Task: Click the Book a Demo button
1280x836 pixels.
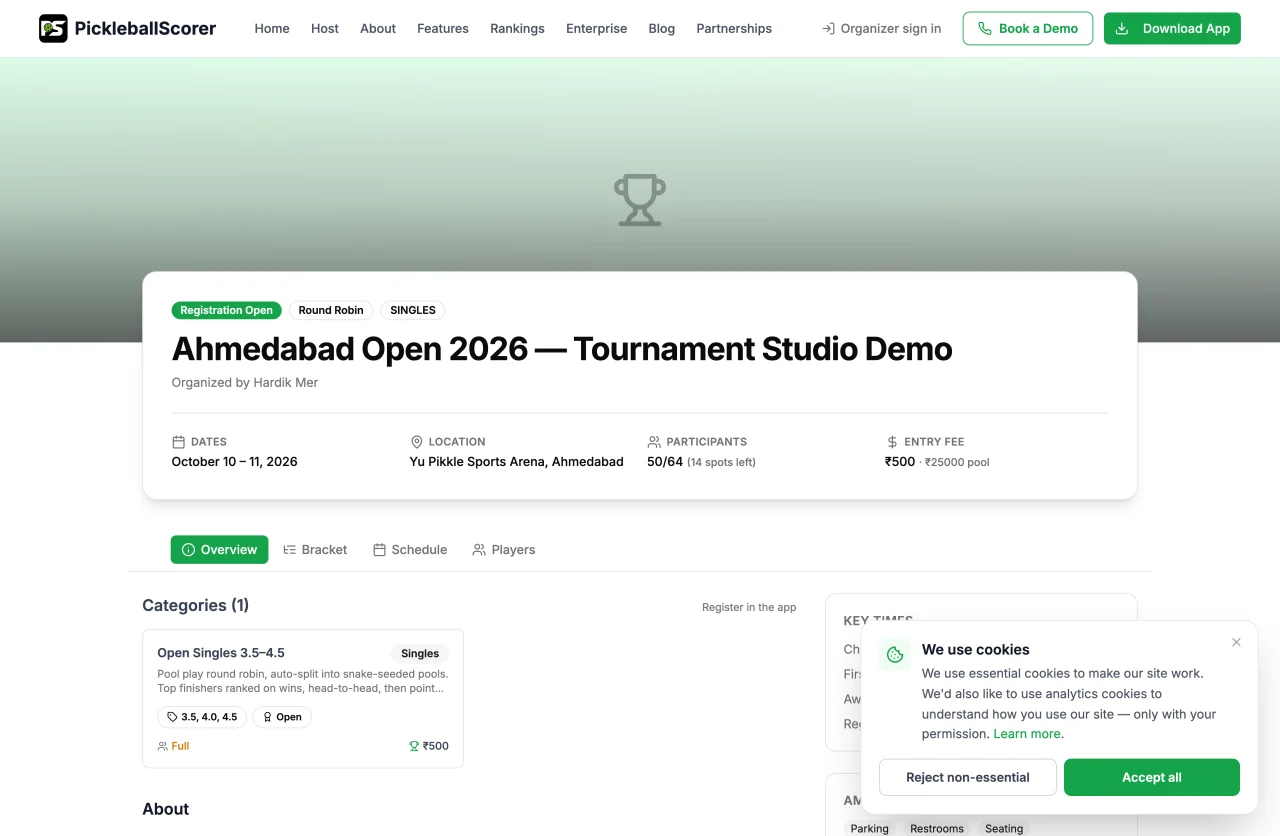Action: 1028,28
